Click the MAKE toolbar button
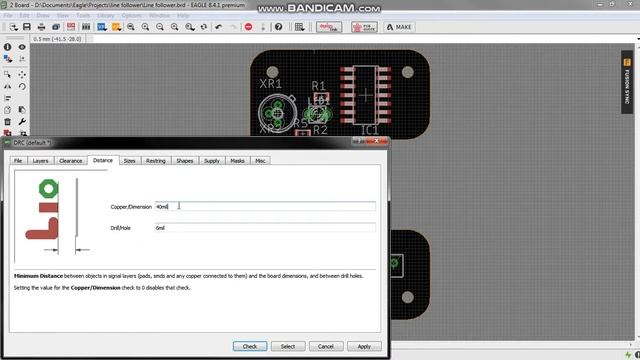 point(399,27)
